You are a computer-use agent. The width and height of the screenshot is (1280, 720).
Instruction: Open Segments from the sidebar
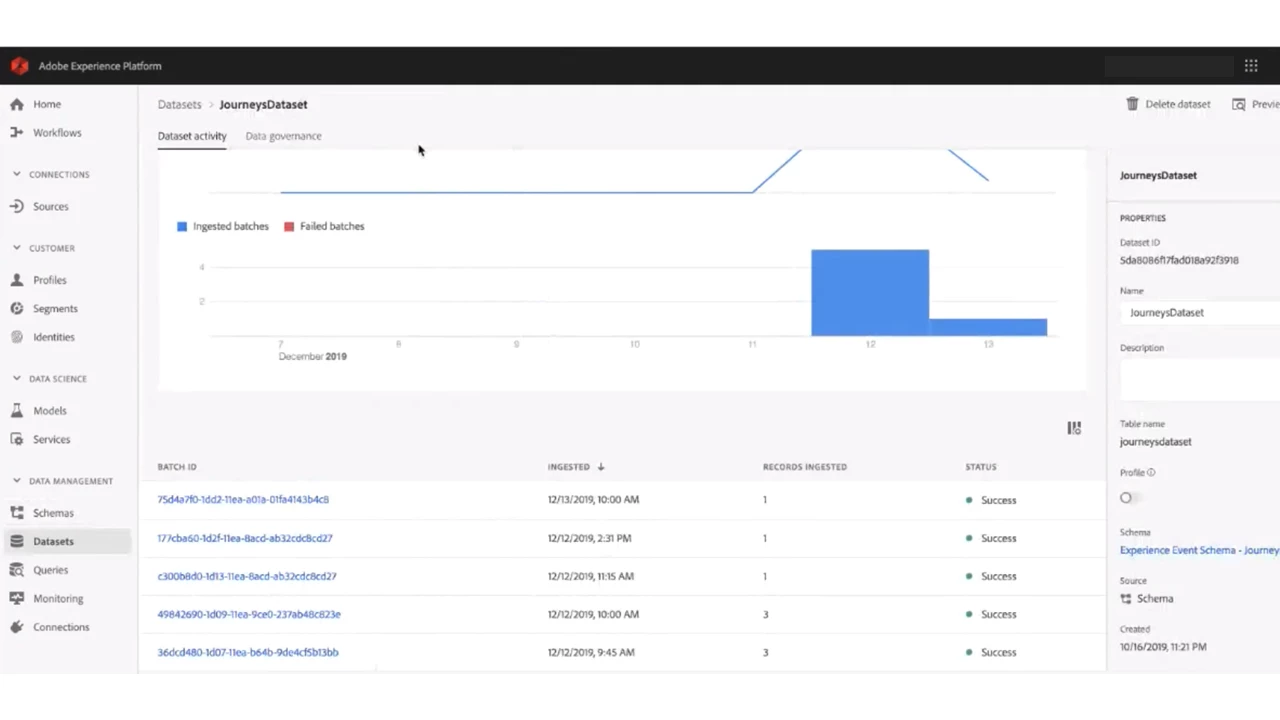click(x=55, y=308)
